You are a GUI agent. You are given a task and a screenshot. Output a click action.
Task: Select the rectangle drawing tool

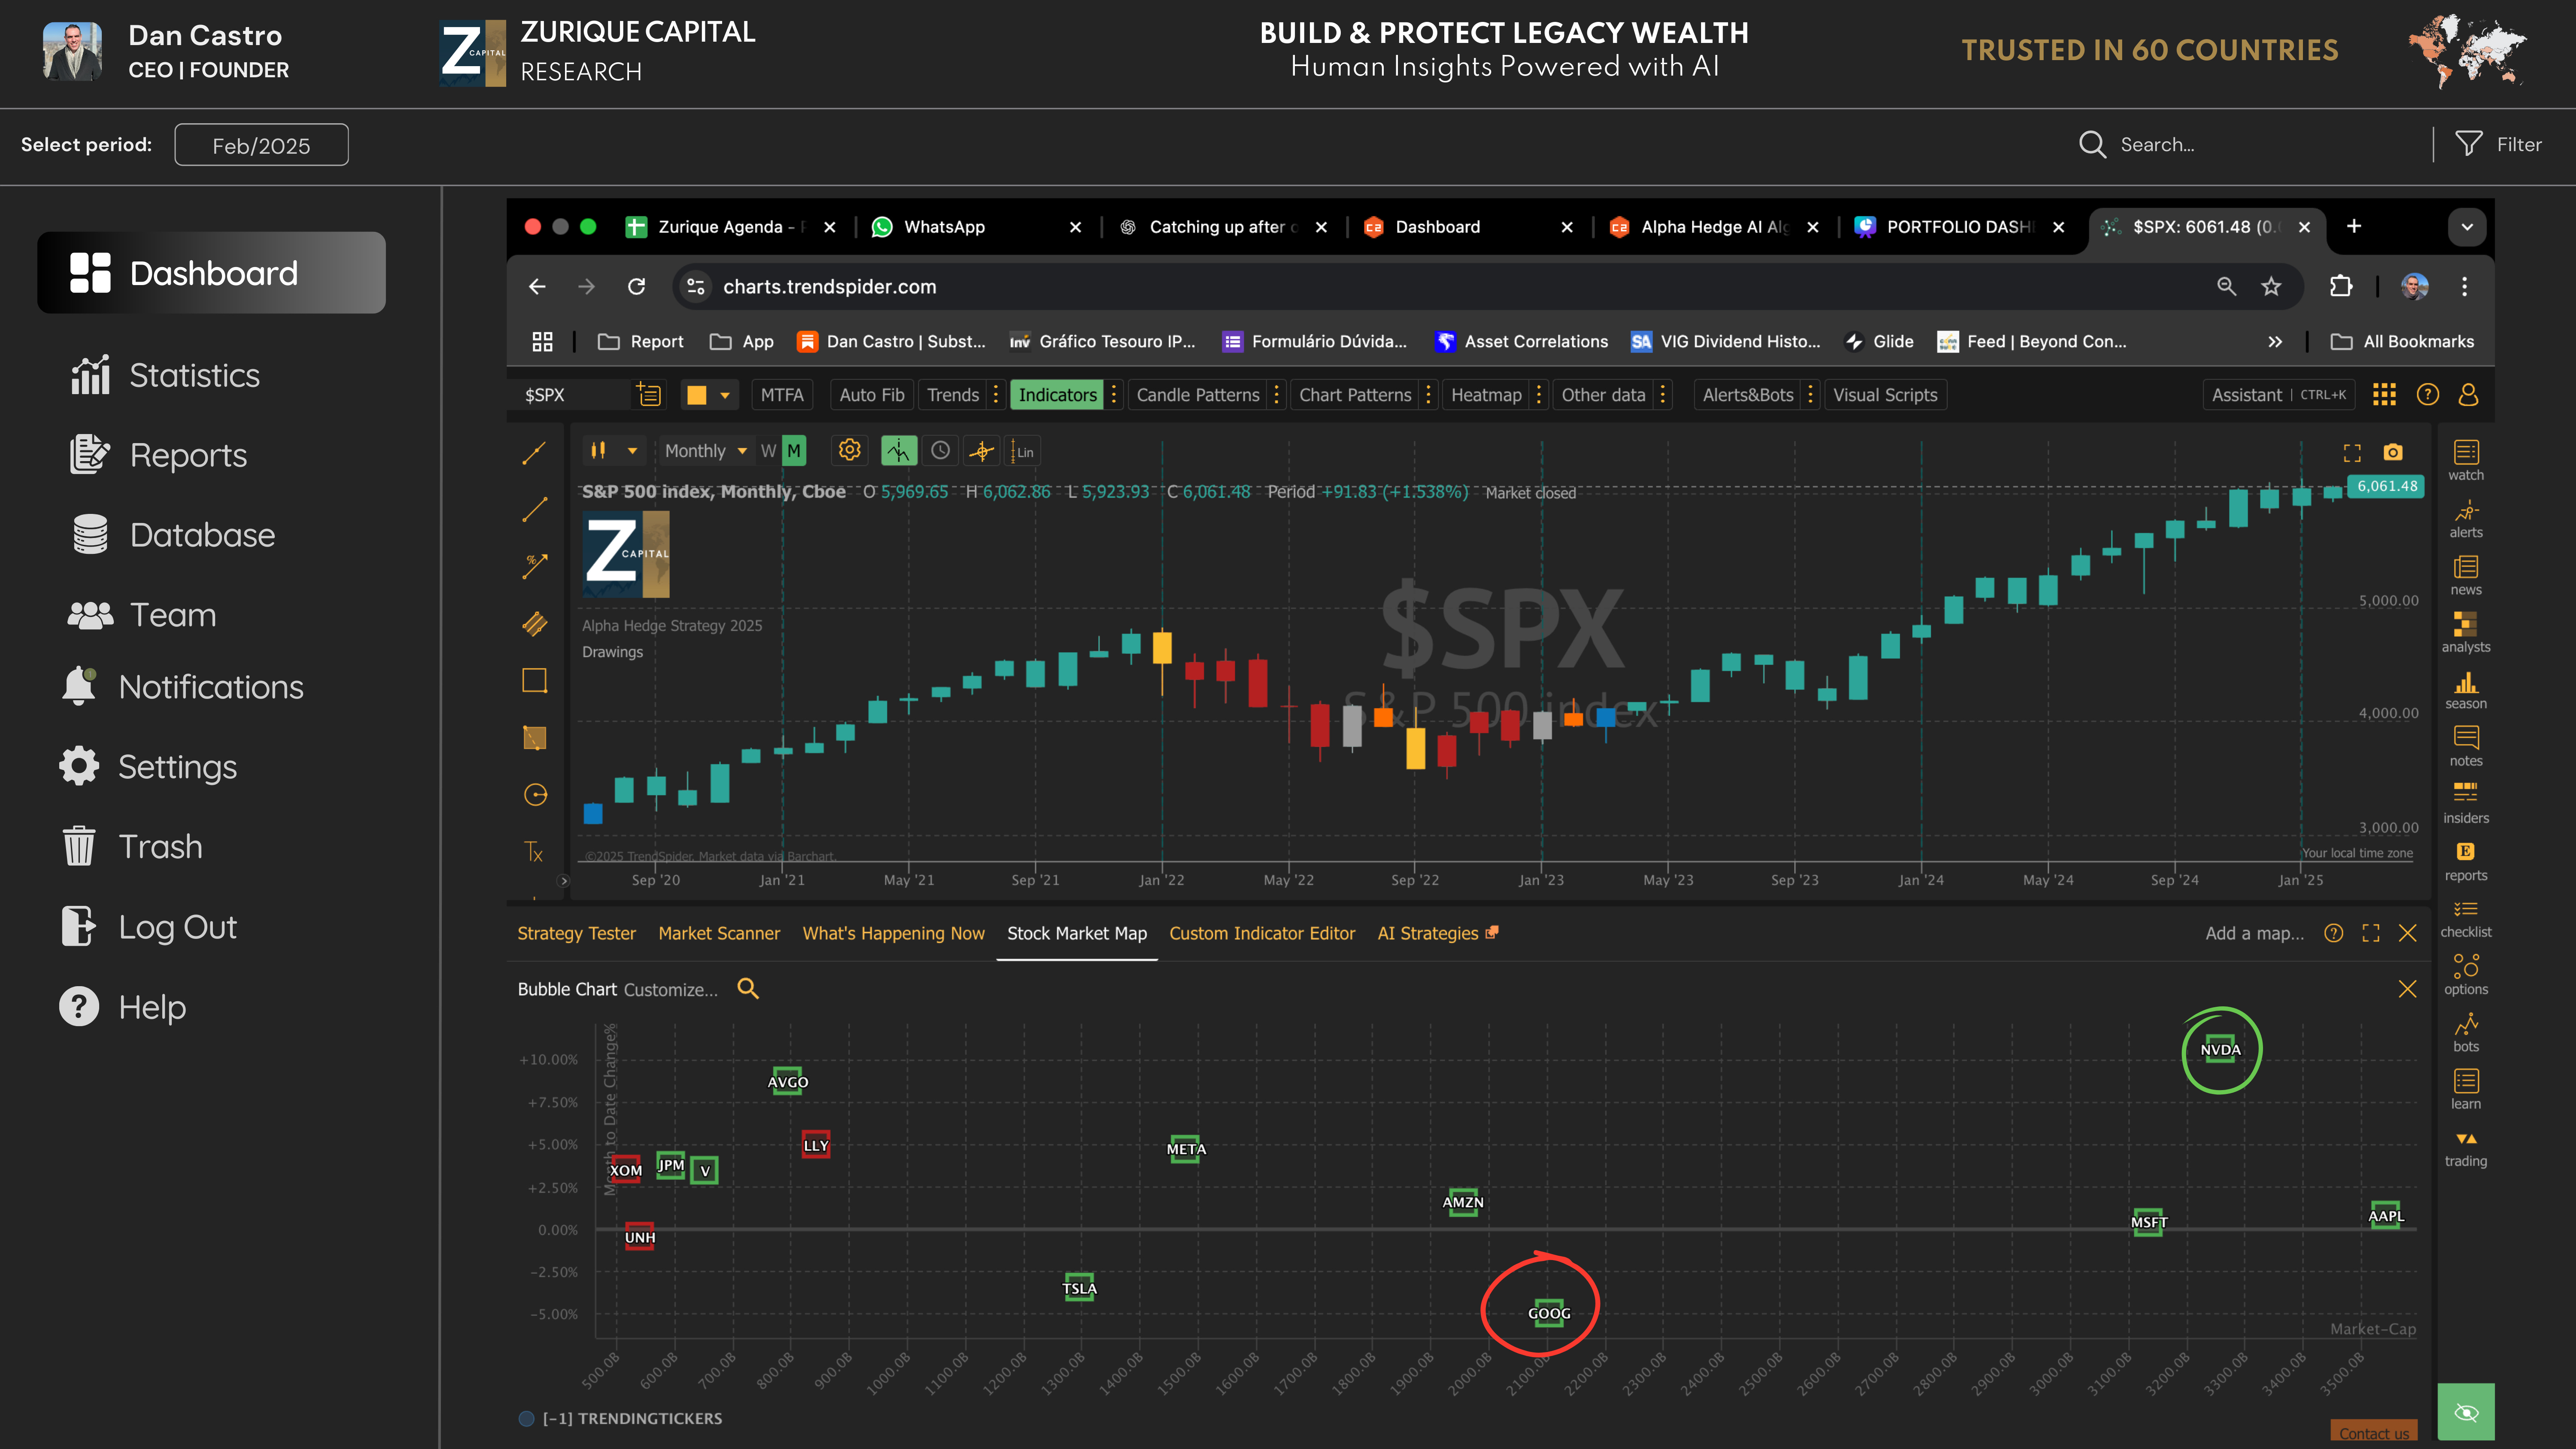point(535,681)
